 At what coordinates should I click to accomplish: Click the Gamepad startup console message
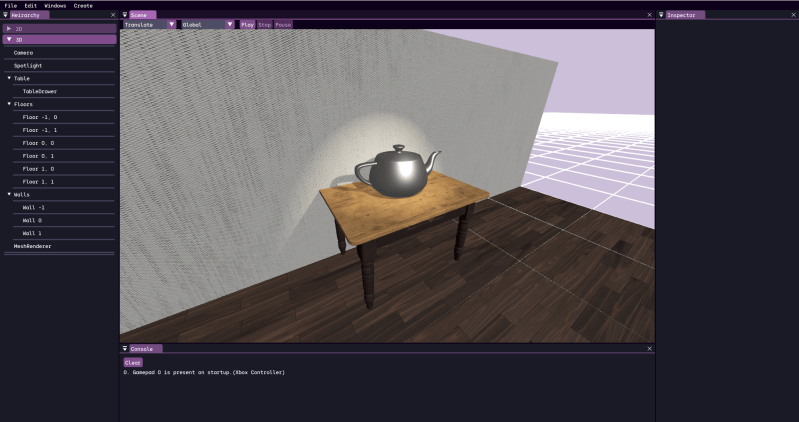(204, 373)
